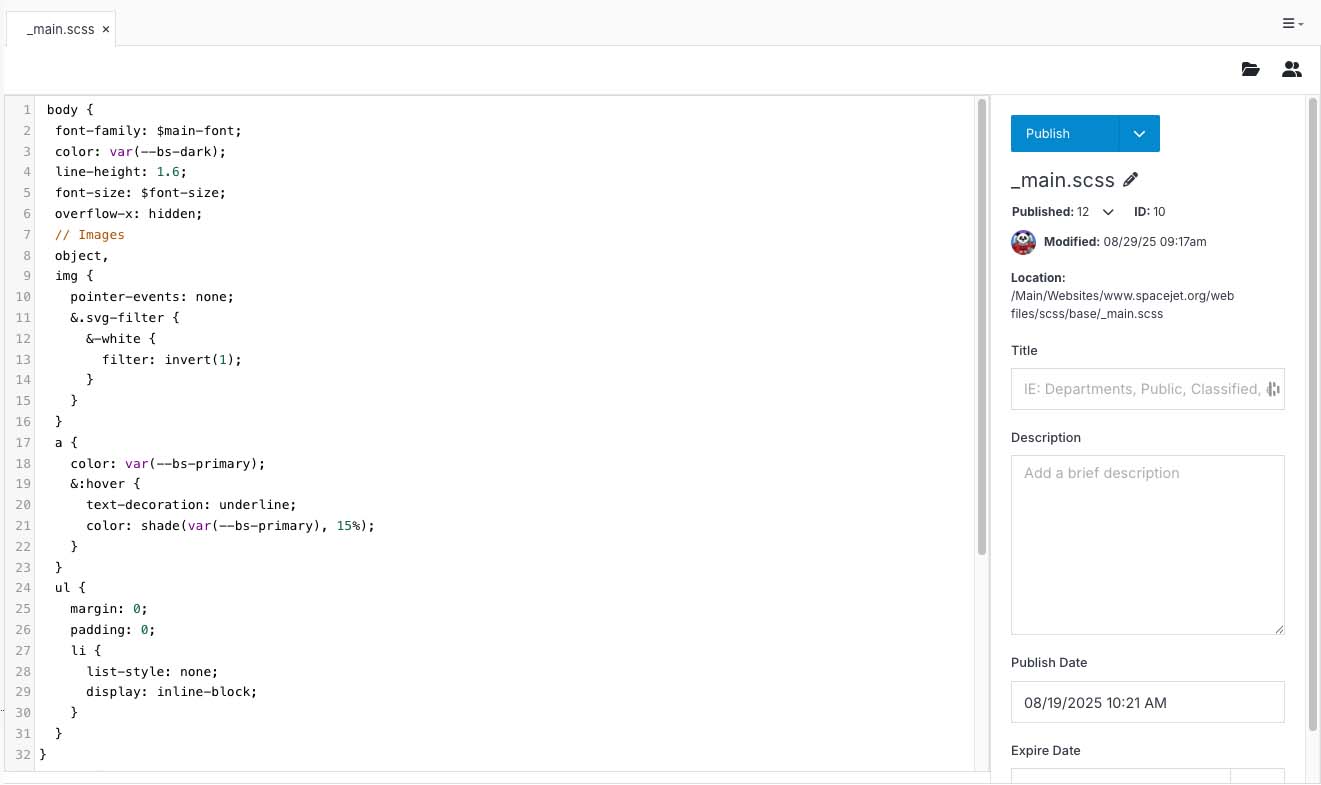Click the 'pointer-events: none;' line
The height and width of the screenshot is (785, 1321).
pyautogui.click(x=152, y=296)
